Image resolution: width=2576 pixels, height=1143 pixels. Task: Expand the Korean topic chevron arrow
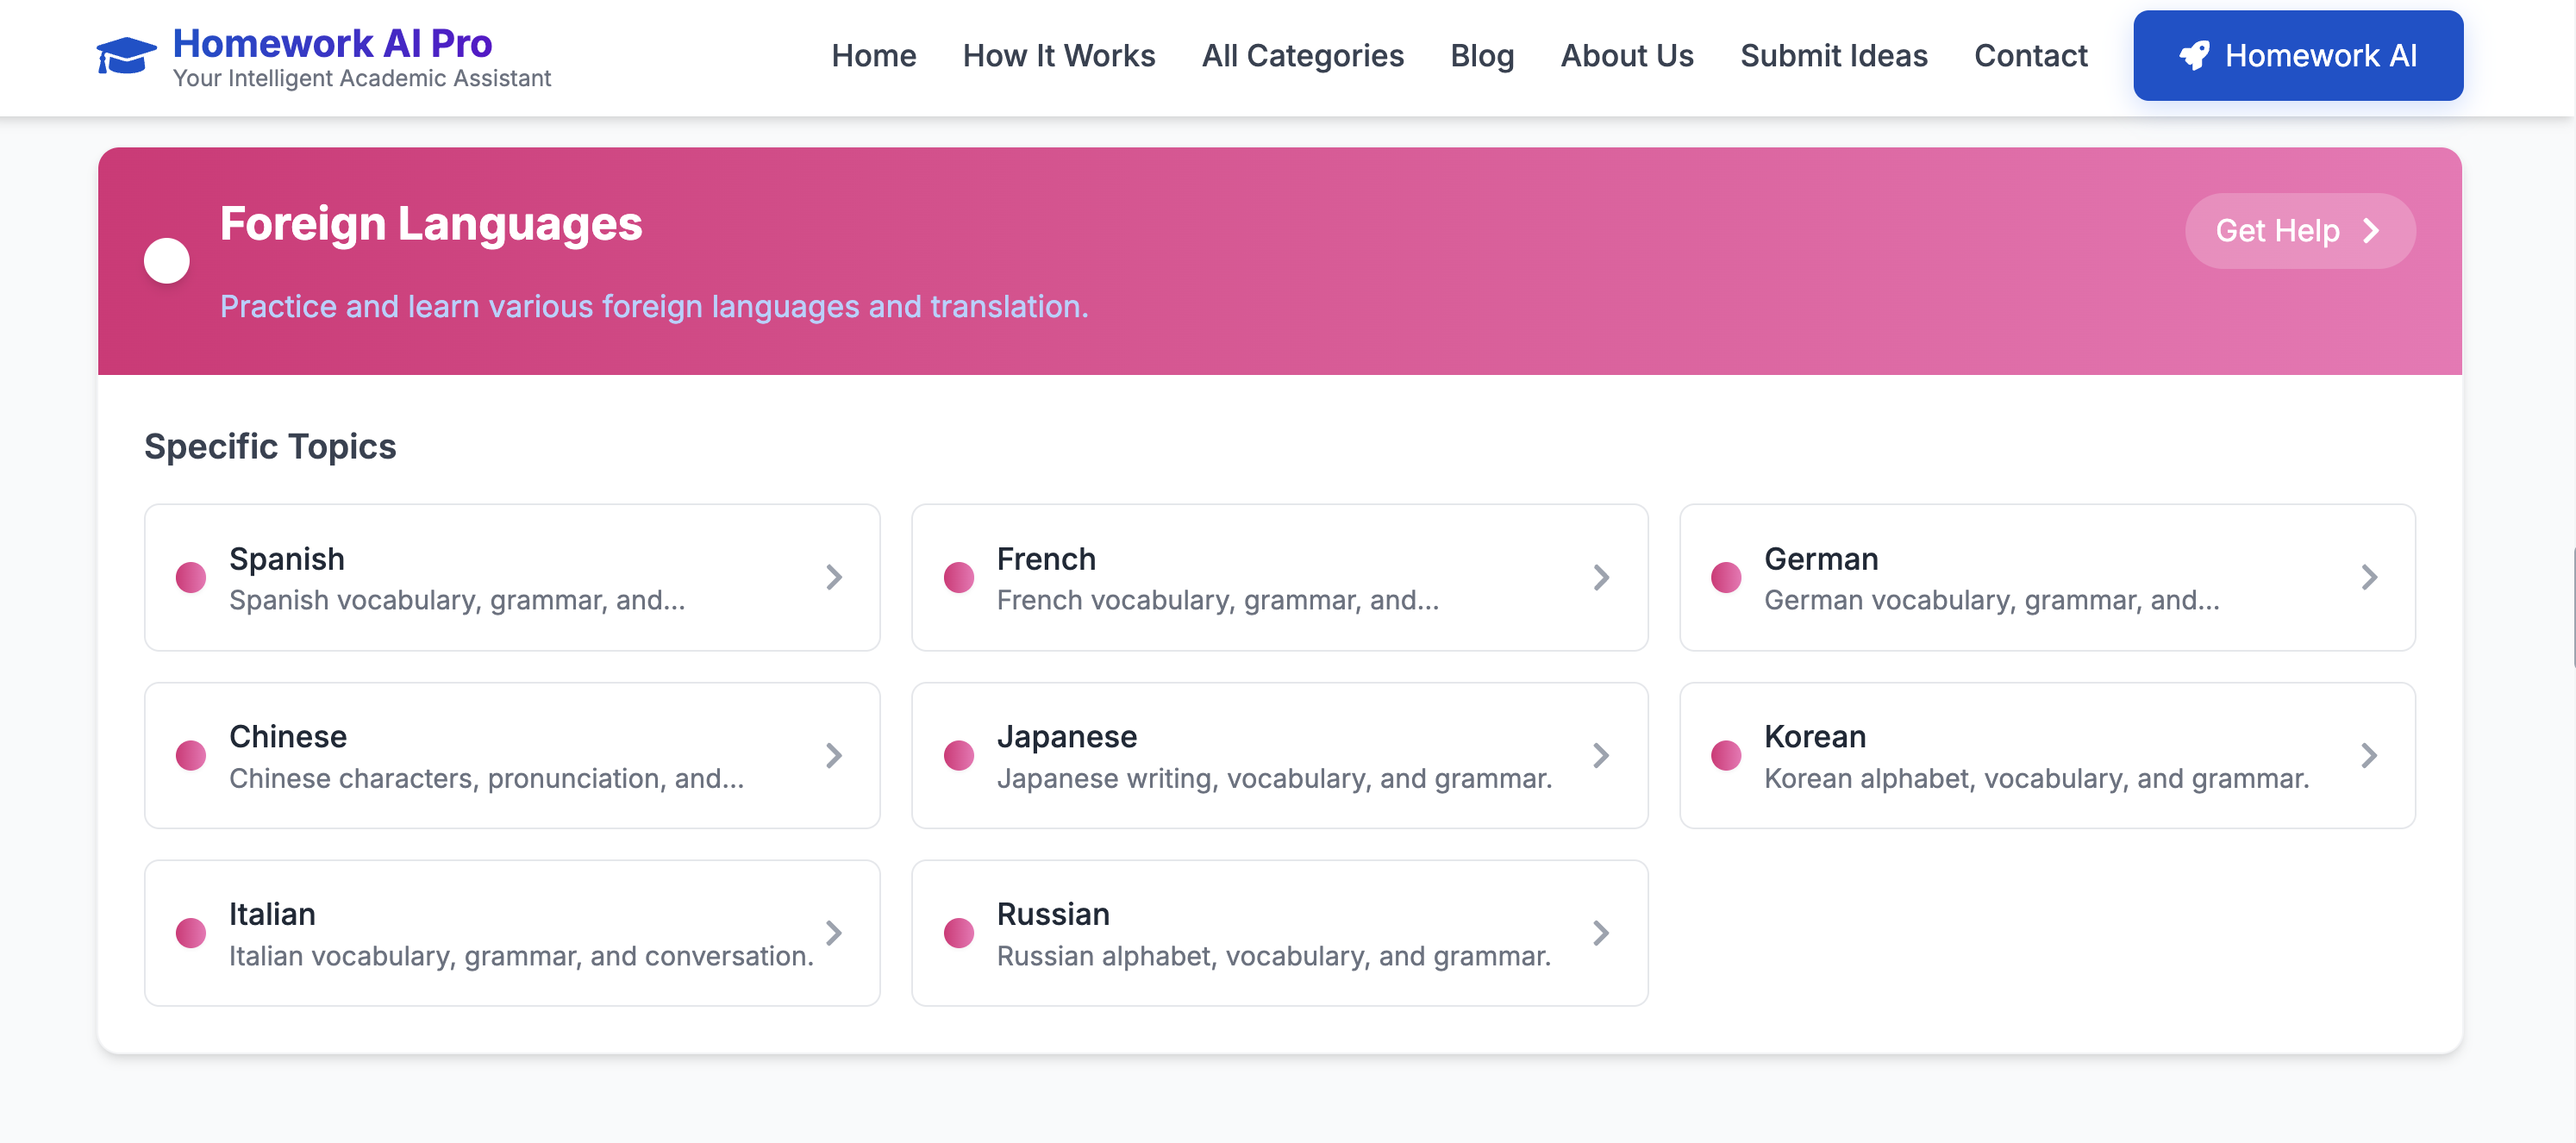[x=2369, y=755]
